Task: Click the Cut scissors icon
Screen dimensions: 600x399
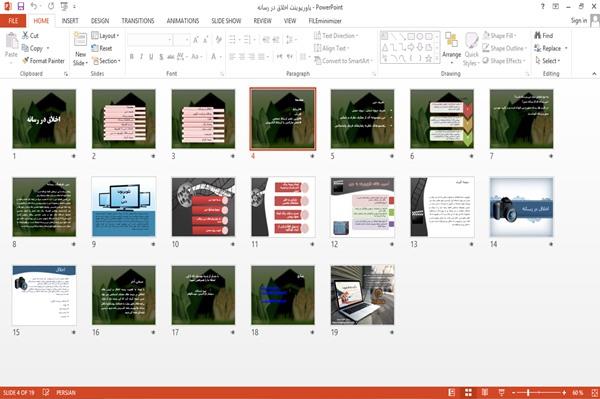Action: 26,35
